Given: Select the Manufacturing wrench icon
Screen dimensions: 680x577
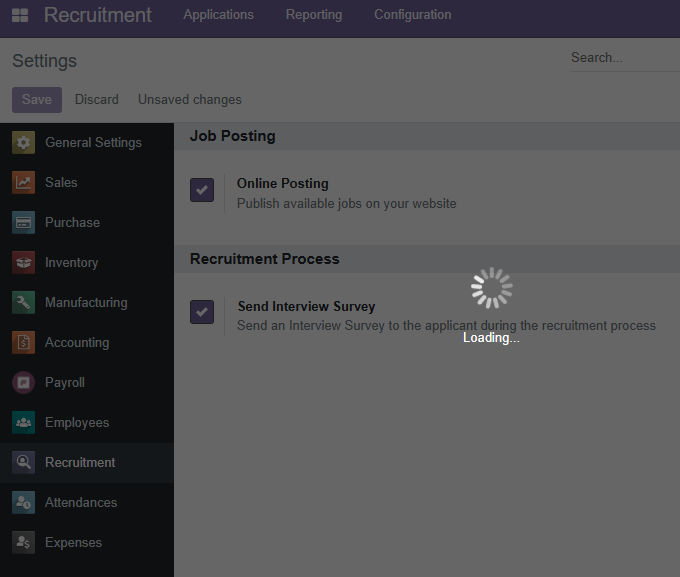Looking at the screenshot, I should (x=23, y=302).
